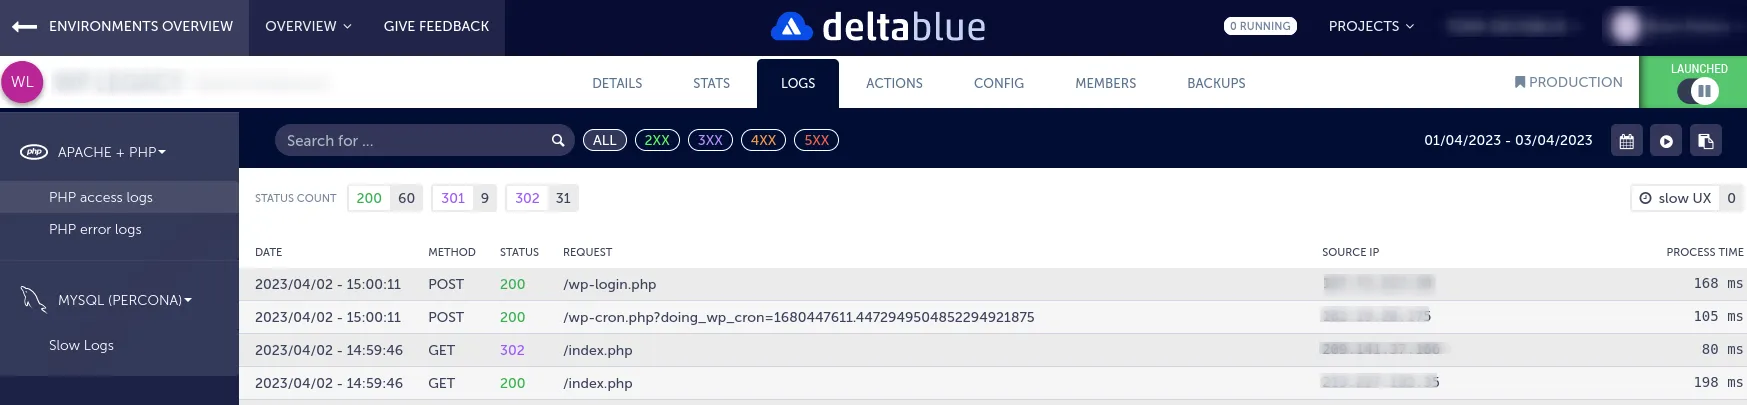Open the Projects dropdown

(x=1370, y=27)
